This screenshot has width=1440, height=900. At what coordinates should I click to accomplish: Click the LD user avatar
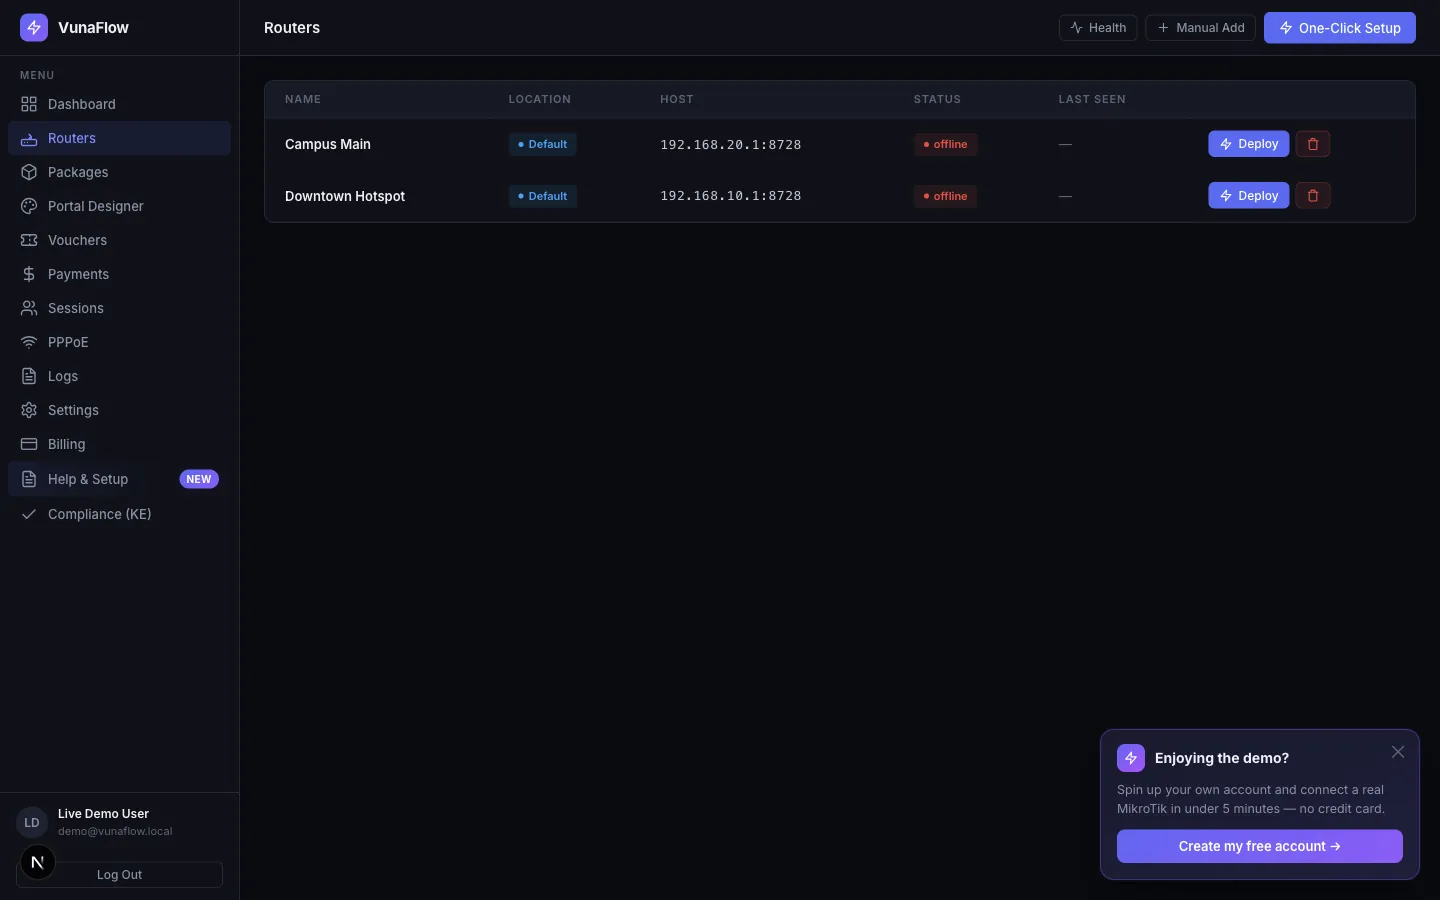tap(32, 822)
